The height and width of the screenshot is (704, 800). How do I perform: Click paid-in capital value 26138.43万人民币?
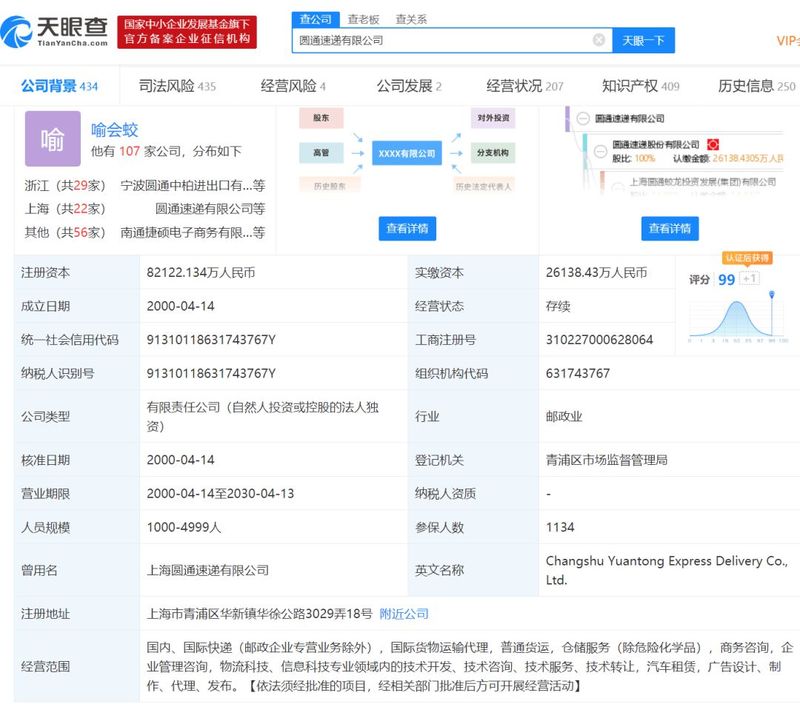tap(596, 272)
